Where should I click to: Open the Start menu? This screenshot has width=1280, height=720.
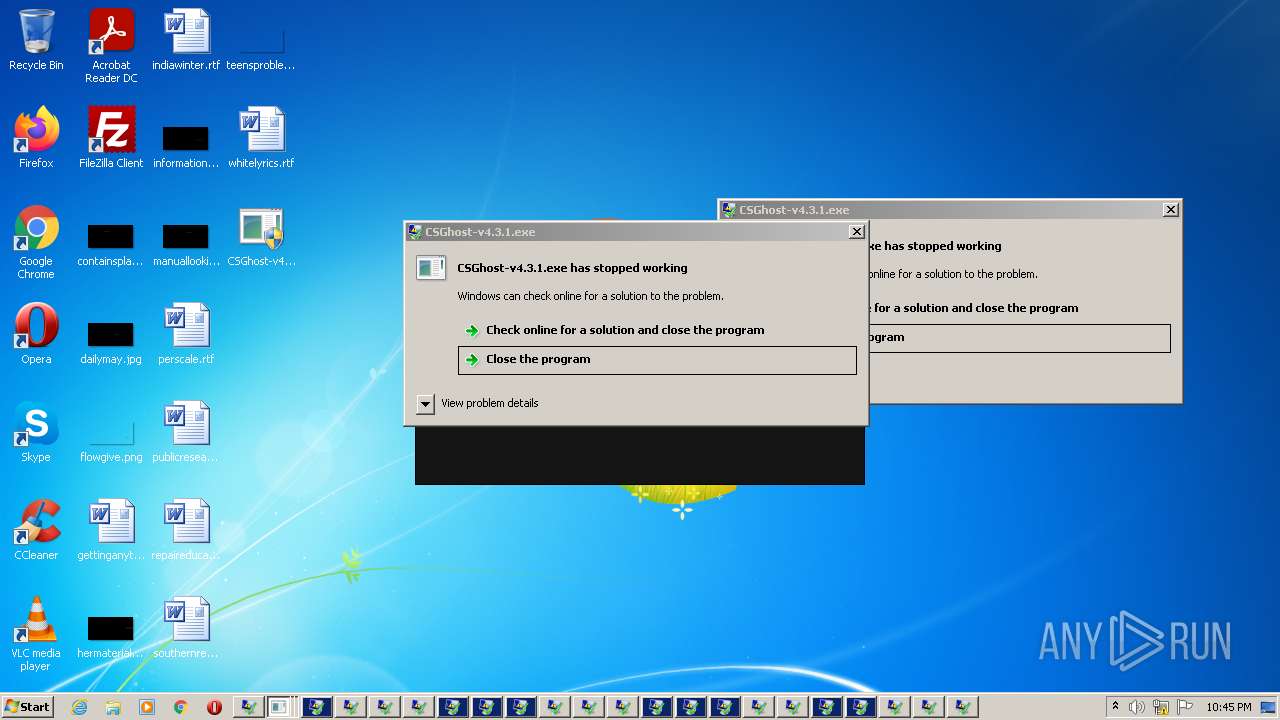click(x=27, y=707)
